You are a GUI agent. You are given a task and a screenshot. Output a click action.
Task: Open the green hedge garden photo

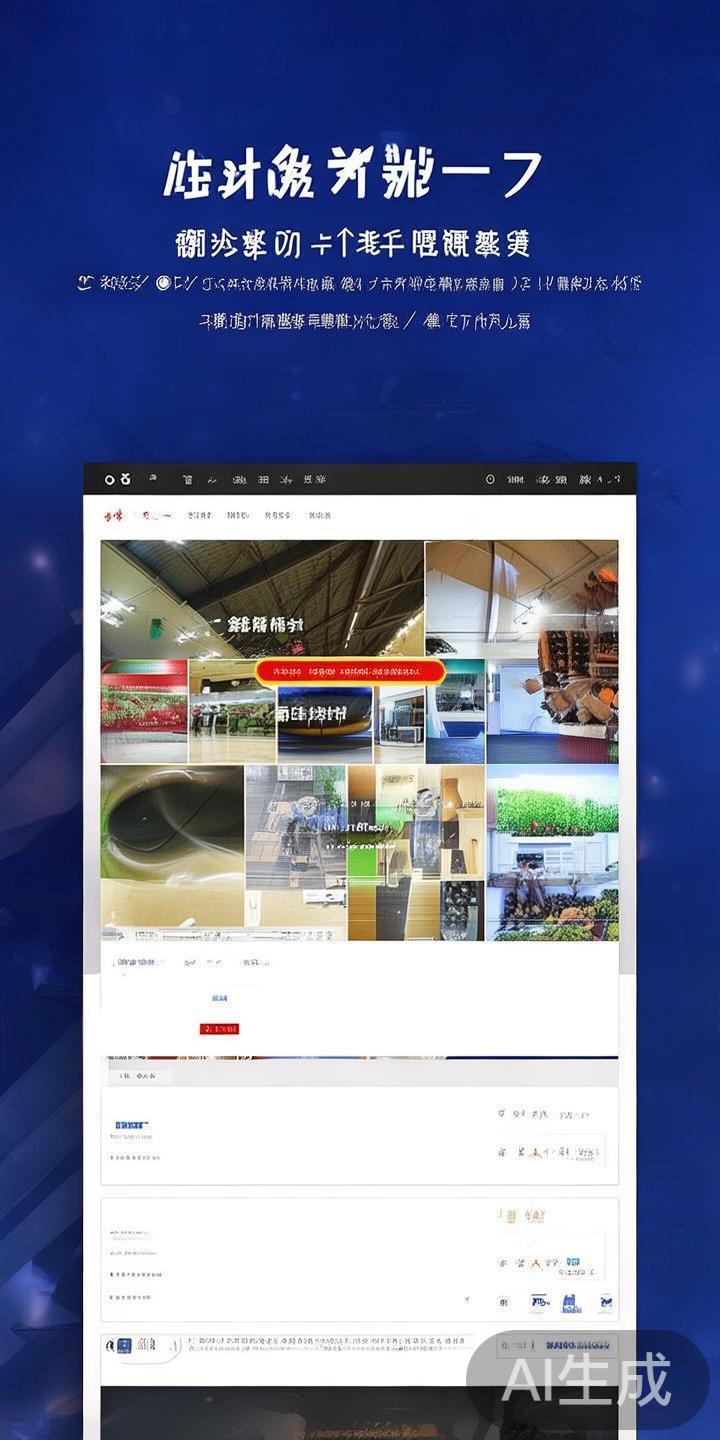552,853
